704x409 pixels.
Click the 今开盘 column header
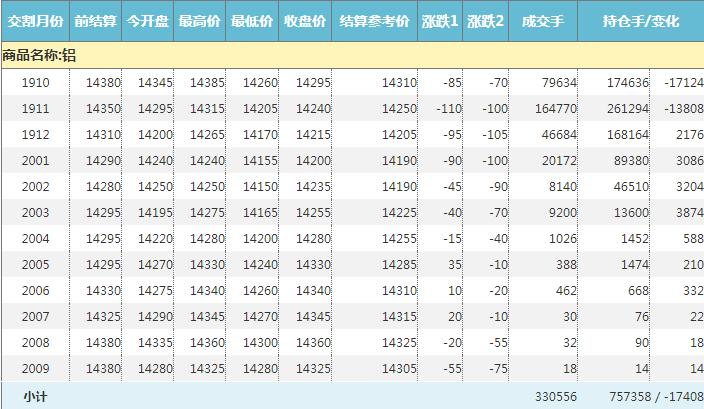tap(147, 21)
